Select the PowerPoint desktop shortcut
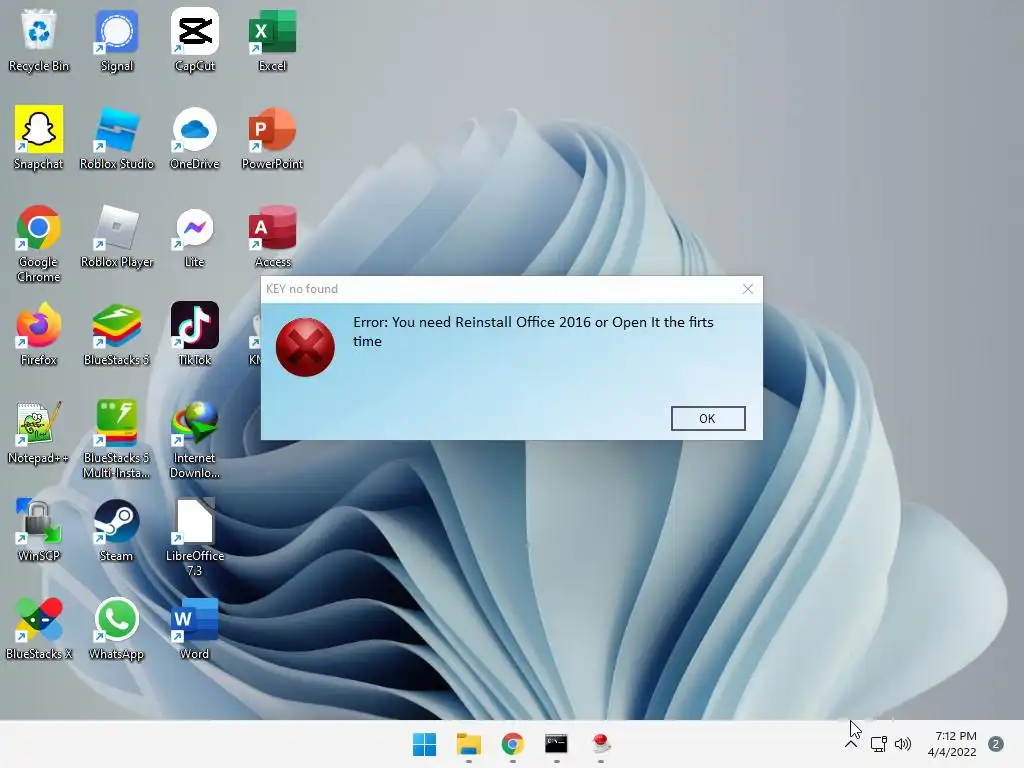The height and width of the screenshot is (768, 1024). pyautogui.click(x=272, y=138)
